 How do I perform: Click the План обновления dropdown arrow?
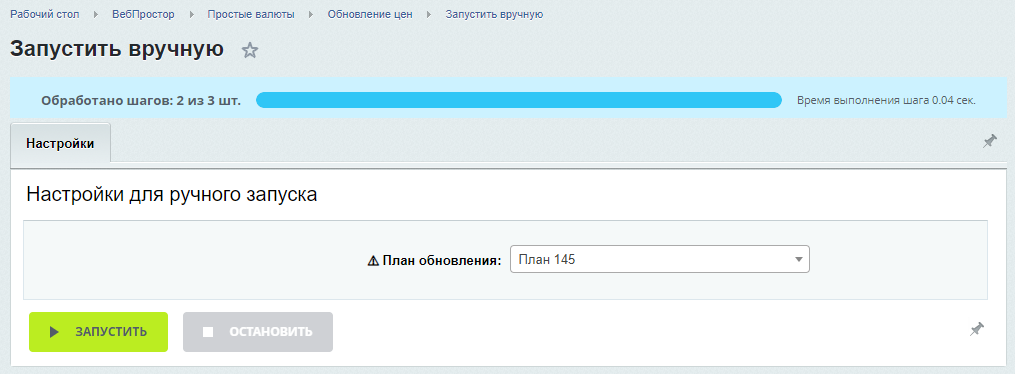pyautogui.click(x=799, y=260)
